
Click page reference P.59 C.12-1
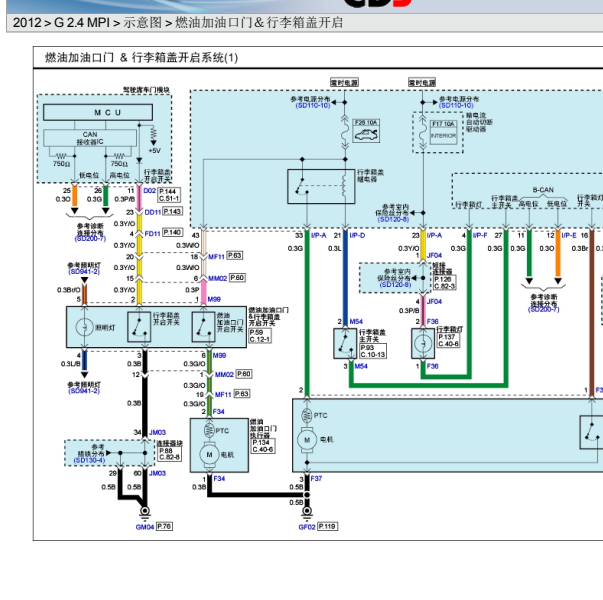260,336
